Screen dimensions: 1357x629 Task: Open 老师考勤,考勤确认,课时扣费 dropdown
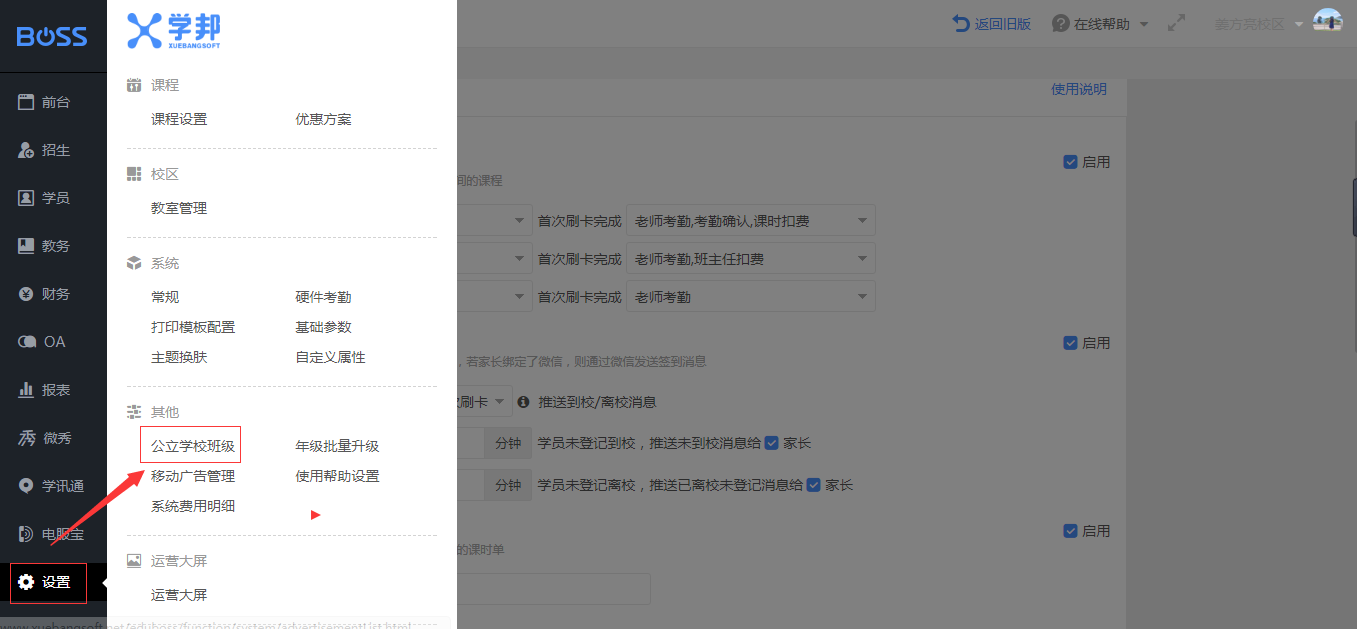coord(750,220)
